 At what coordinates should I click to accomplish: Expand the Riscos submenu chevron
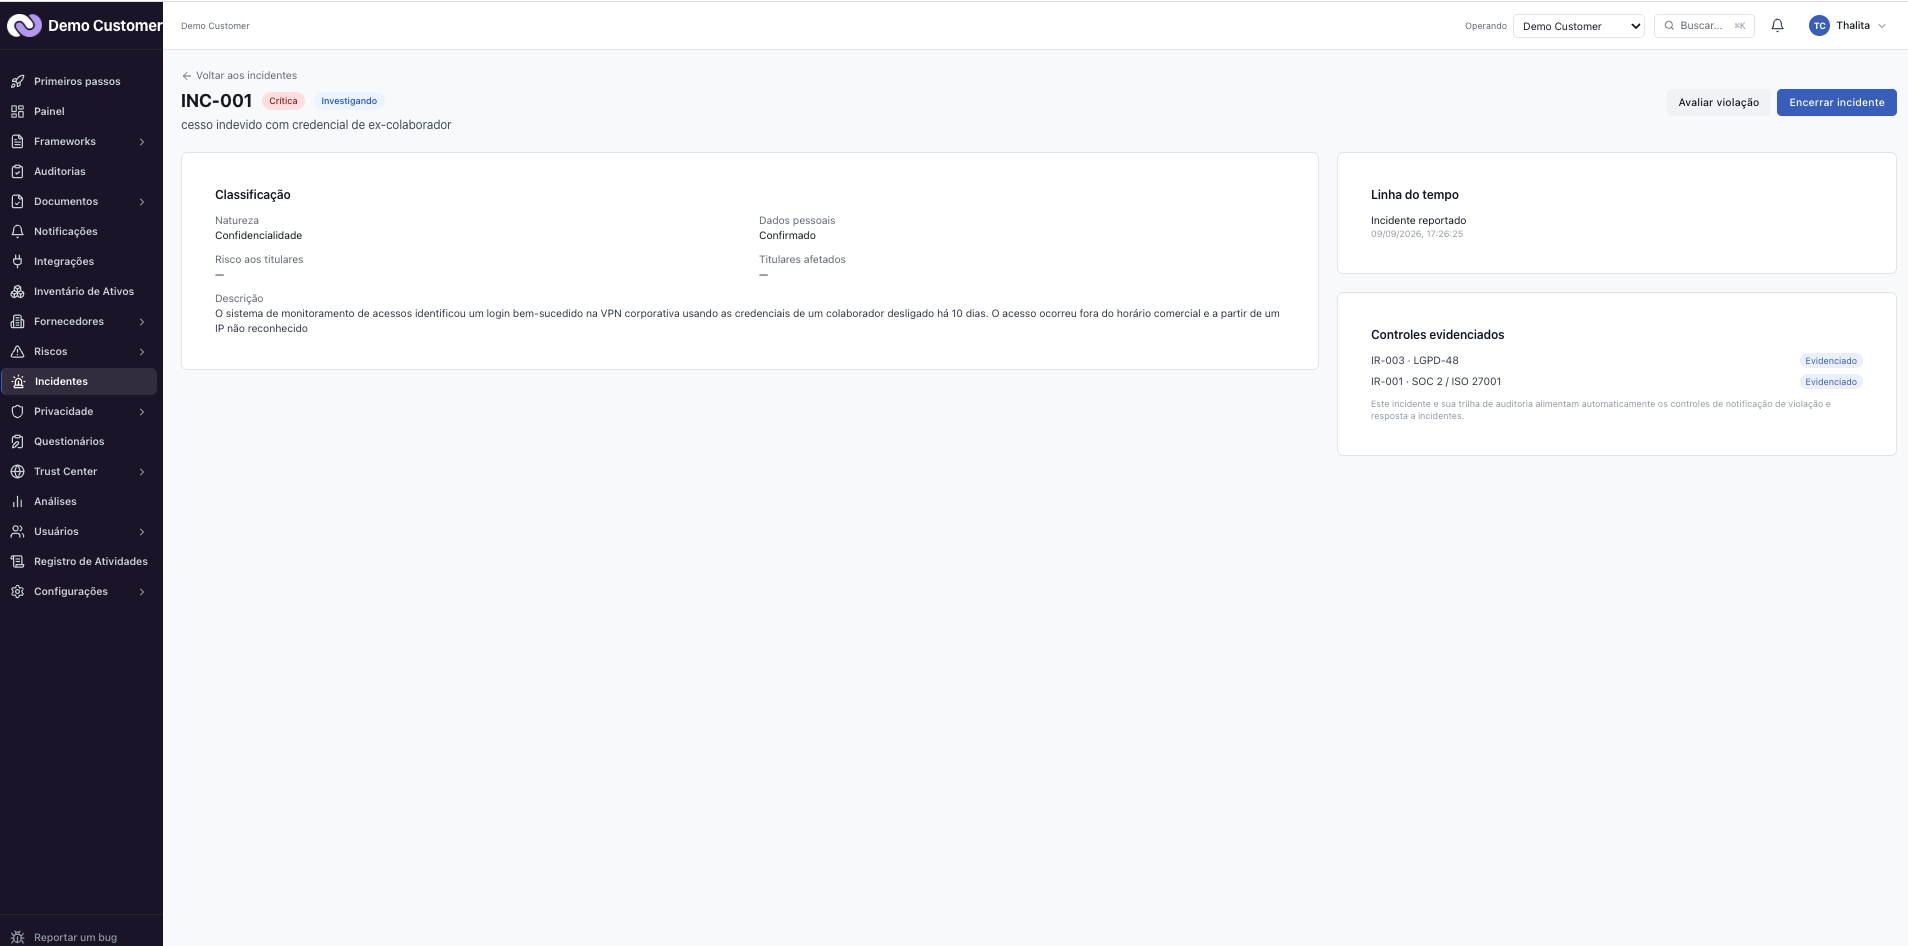click(x=142, y=352)
